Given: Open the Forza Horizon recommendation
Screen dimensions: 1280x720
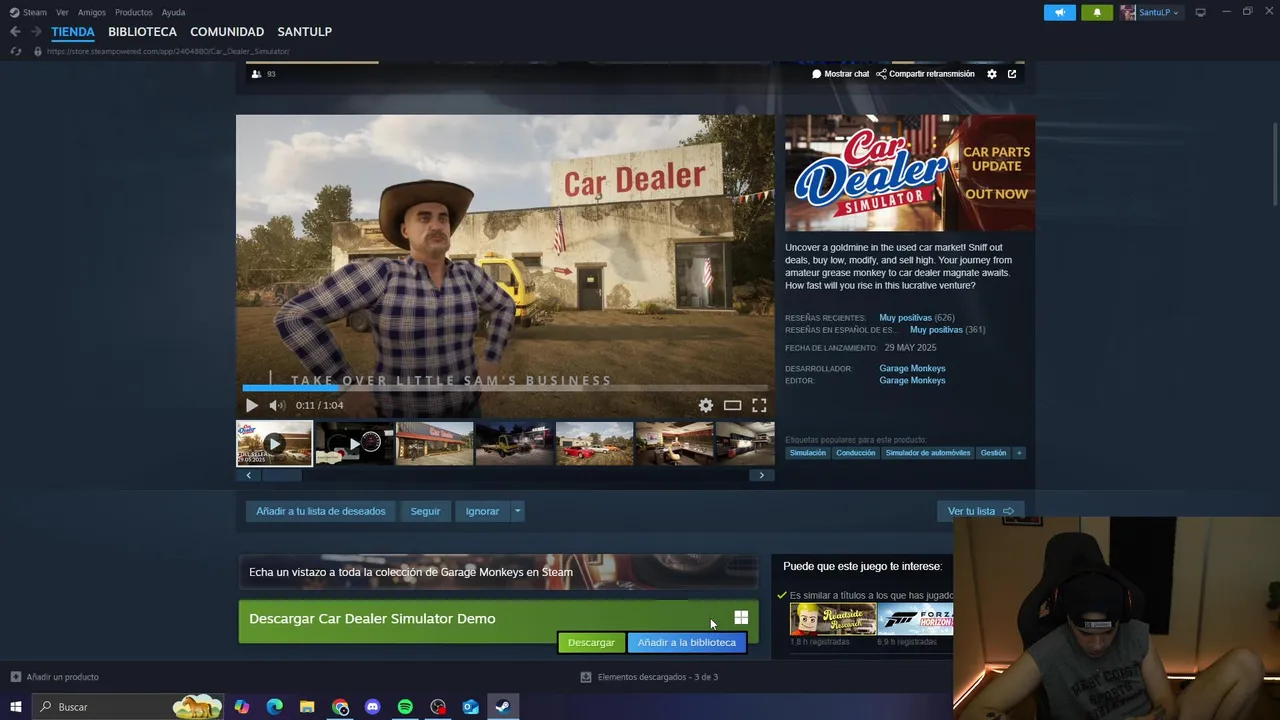Looking at the screenshot, I should pos(916,619).
